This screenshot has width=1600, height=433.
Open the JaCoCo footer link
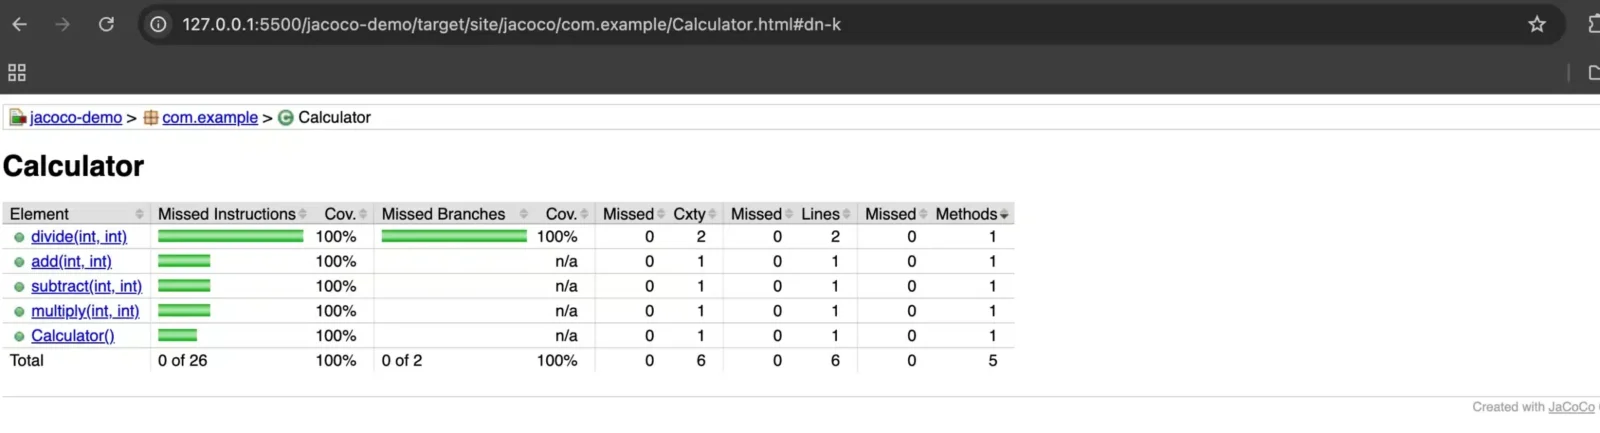[x=1571, y=407]
